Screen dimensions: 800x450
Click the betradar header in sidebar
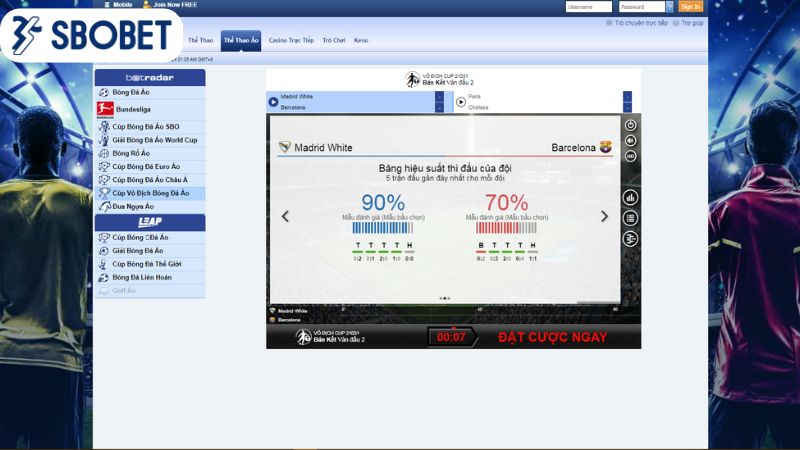(x=150, y=78)
